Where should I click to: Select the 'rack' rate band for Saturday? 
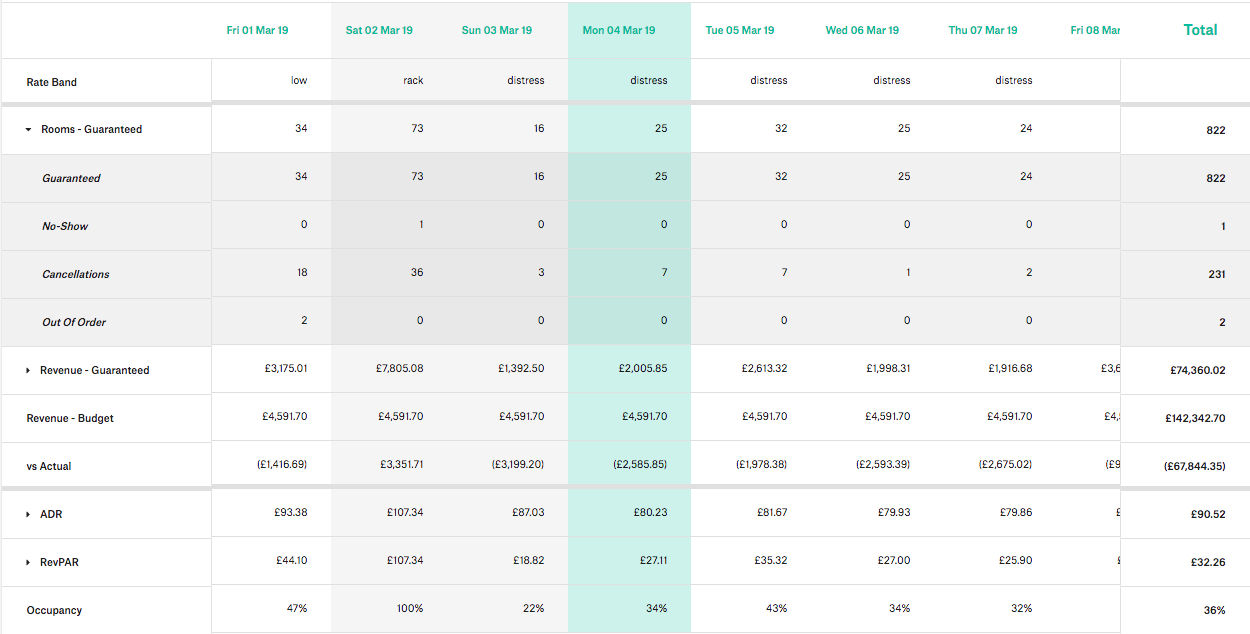click(413, 81)
